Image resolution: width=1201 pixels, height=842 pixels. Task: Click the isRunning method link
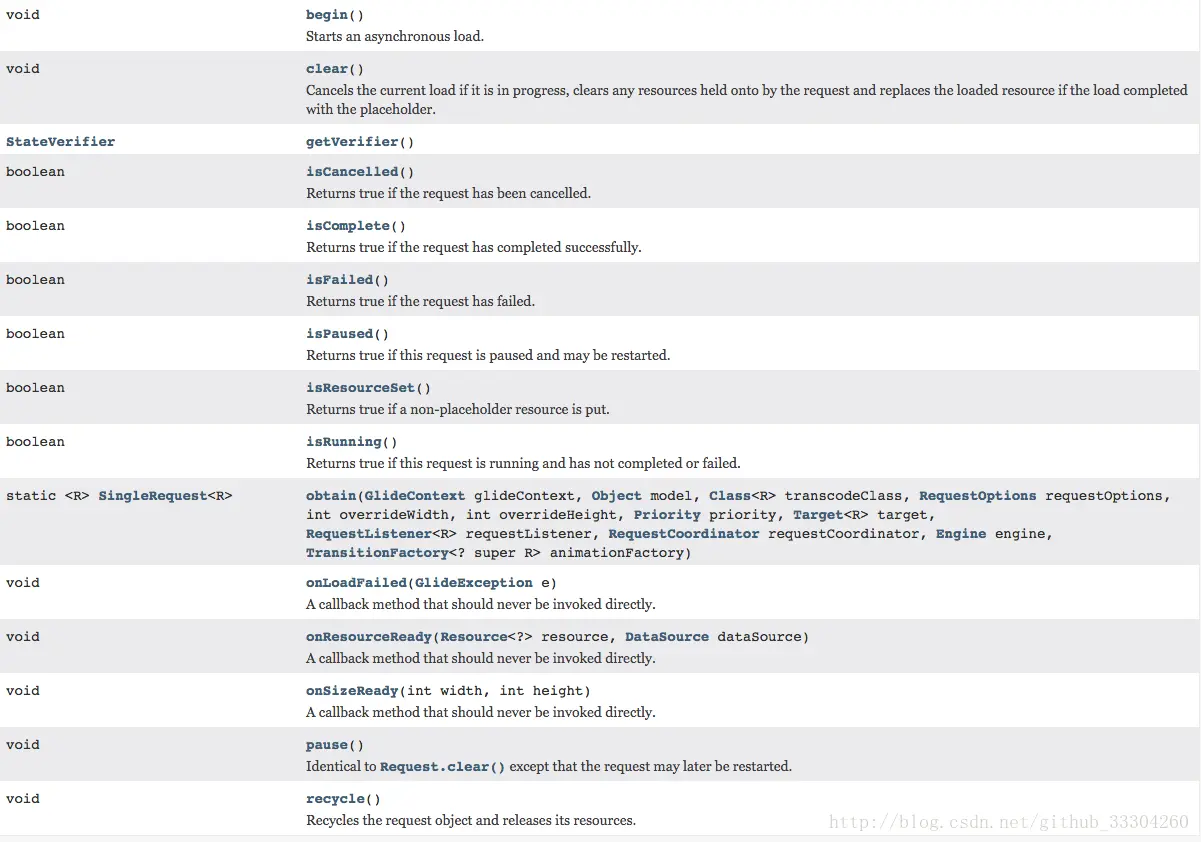[344, 442]
